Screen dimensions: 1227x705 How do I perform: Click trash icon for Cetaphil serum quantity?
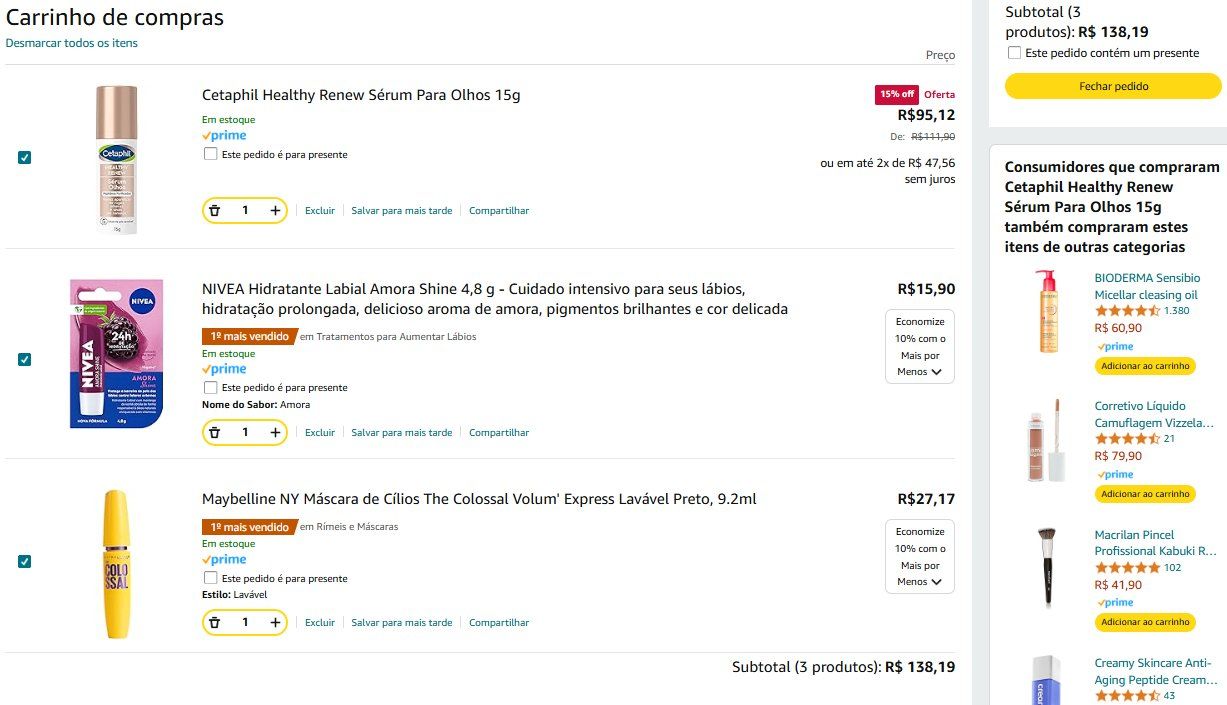(214, 210)
